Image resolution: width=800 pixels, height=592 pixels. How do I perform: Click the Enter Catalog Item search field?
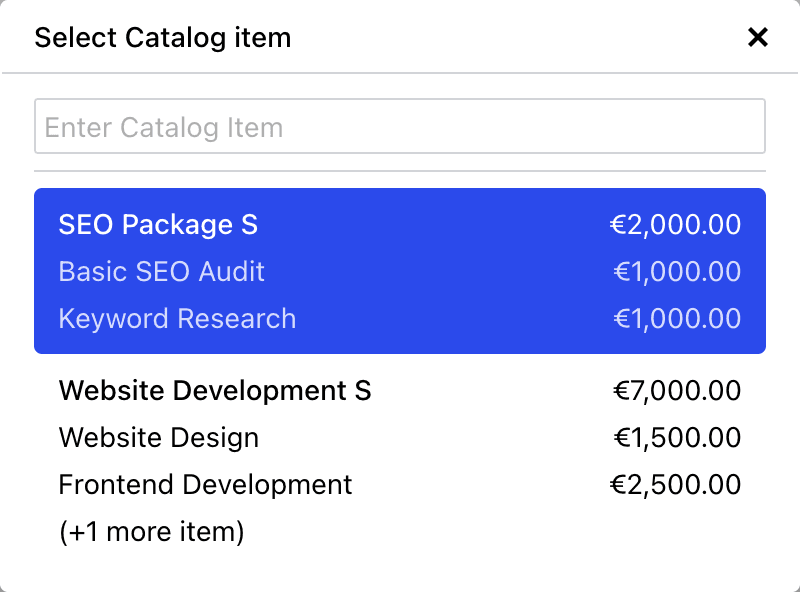[x=400, y=126]
